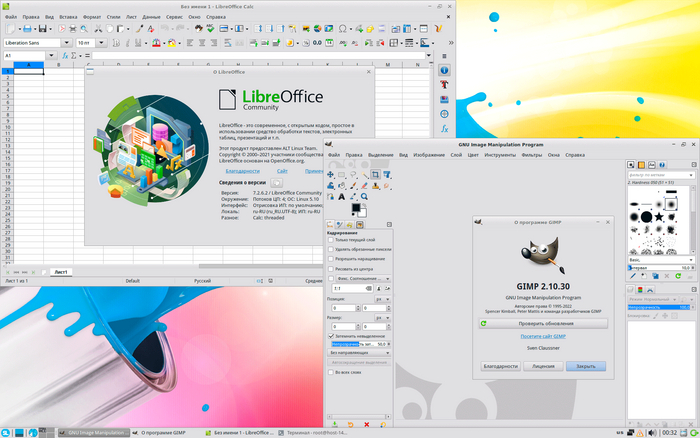Click the Лицензия button
Screen dimensions: 700x438
pos(543,366)
